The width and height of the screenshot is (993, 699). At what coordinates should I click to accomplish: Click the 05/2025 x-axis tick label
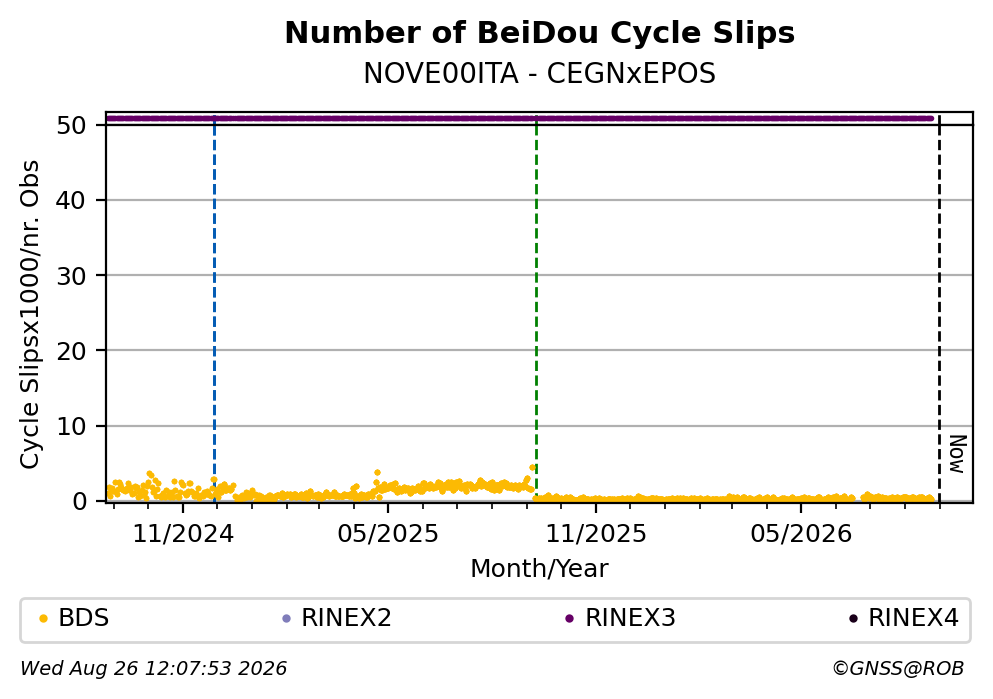(388, 534)
